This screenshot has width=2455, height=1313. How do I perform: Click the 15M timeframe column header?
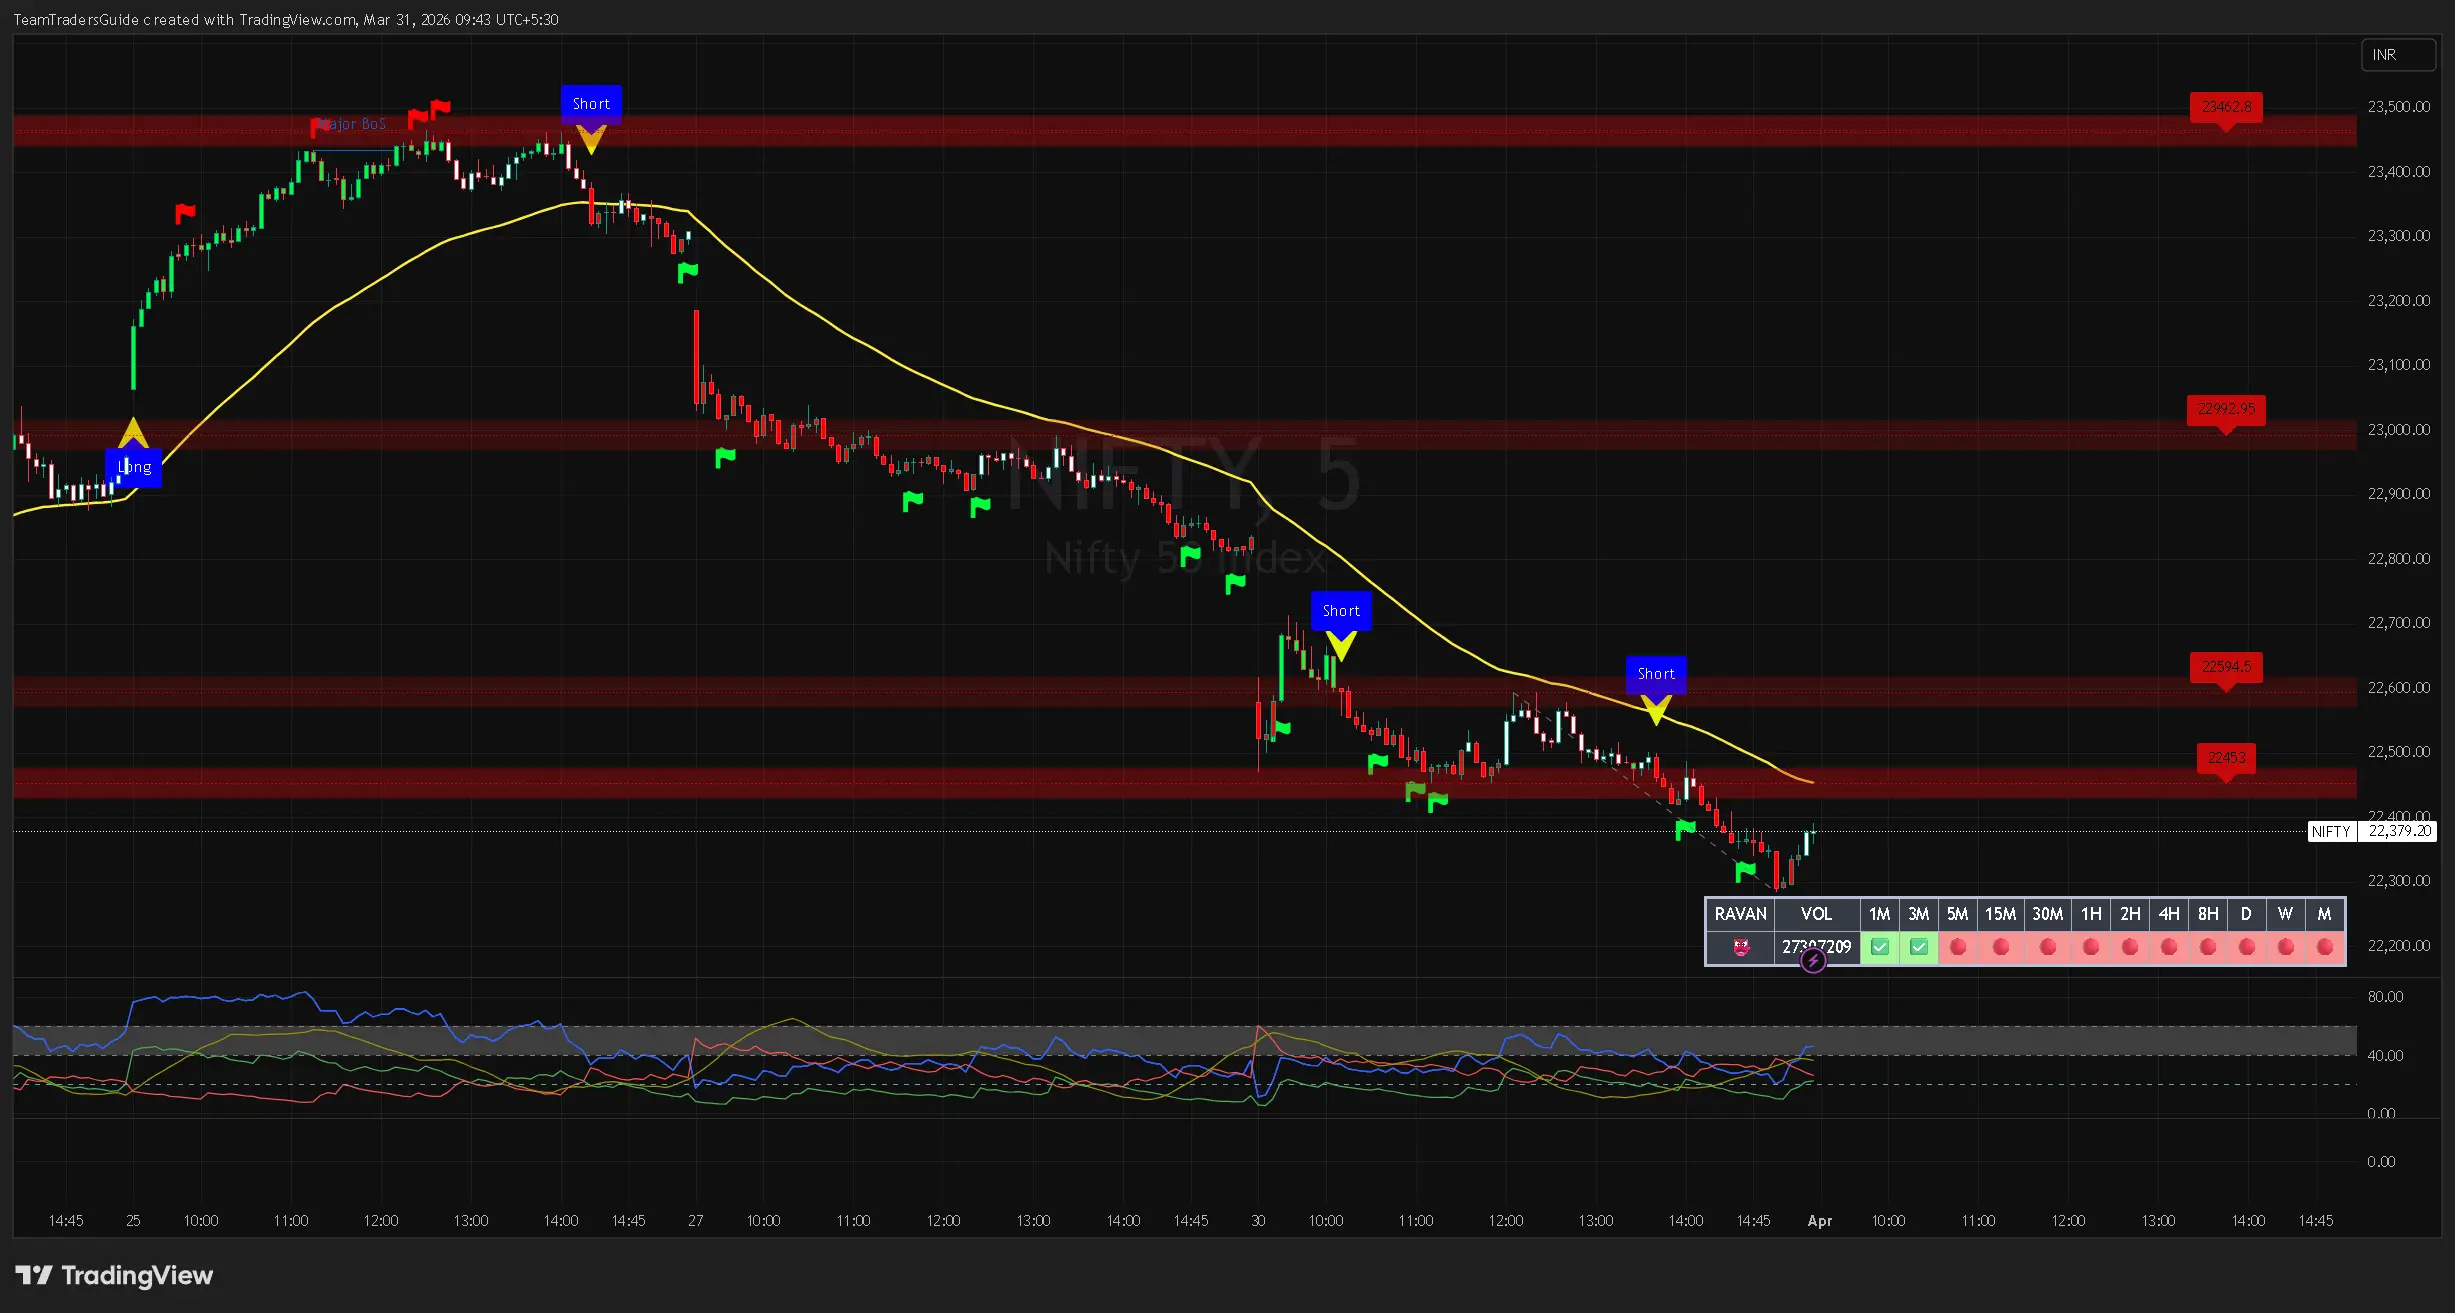tap(2000, 914)
